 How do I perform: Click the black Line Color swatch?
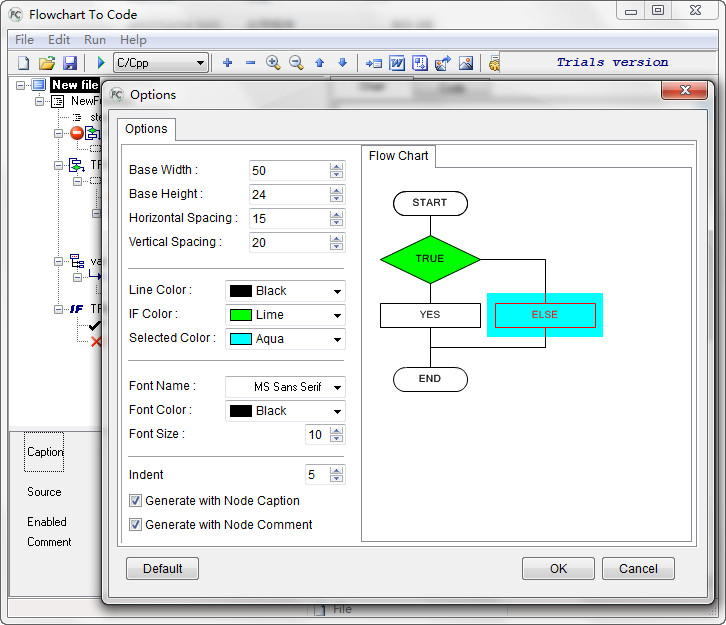coord(241,291)
